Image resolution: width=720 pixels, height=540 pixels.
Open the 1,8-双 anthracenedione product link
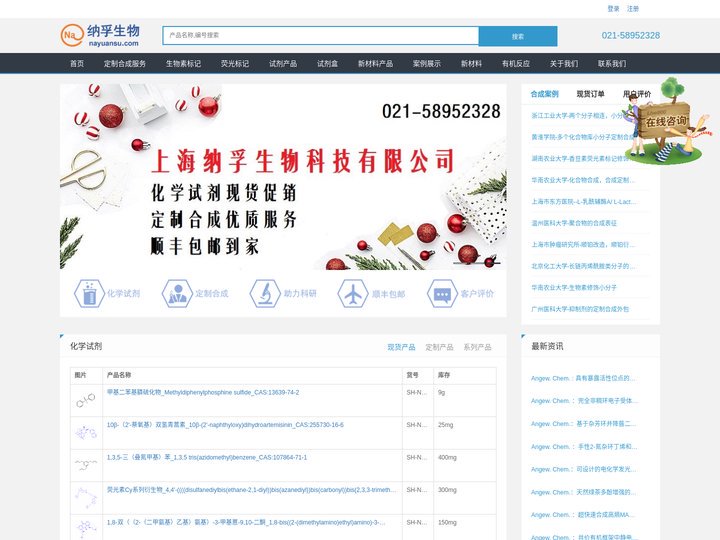[246, 523]
